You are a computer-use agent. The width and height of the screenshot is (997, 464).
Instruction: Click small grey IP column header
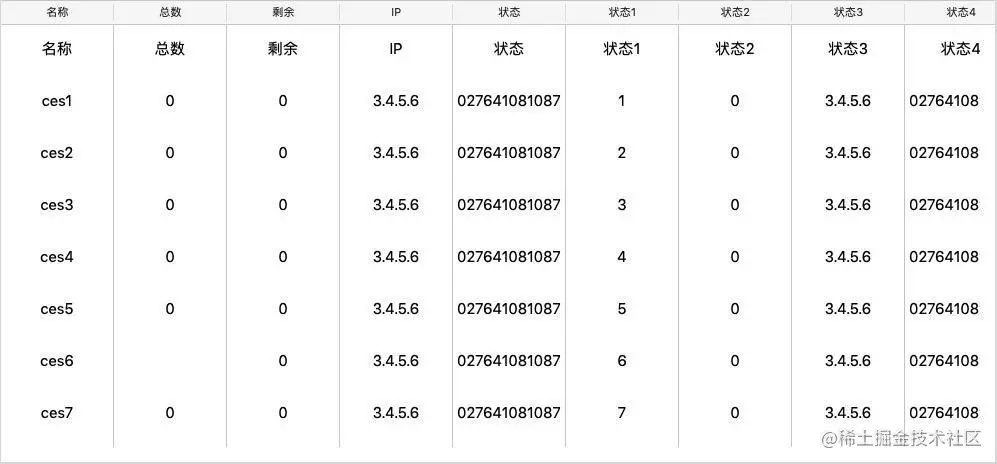coord(395,13)
